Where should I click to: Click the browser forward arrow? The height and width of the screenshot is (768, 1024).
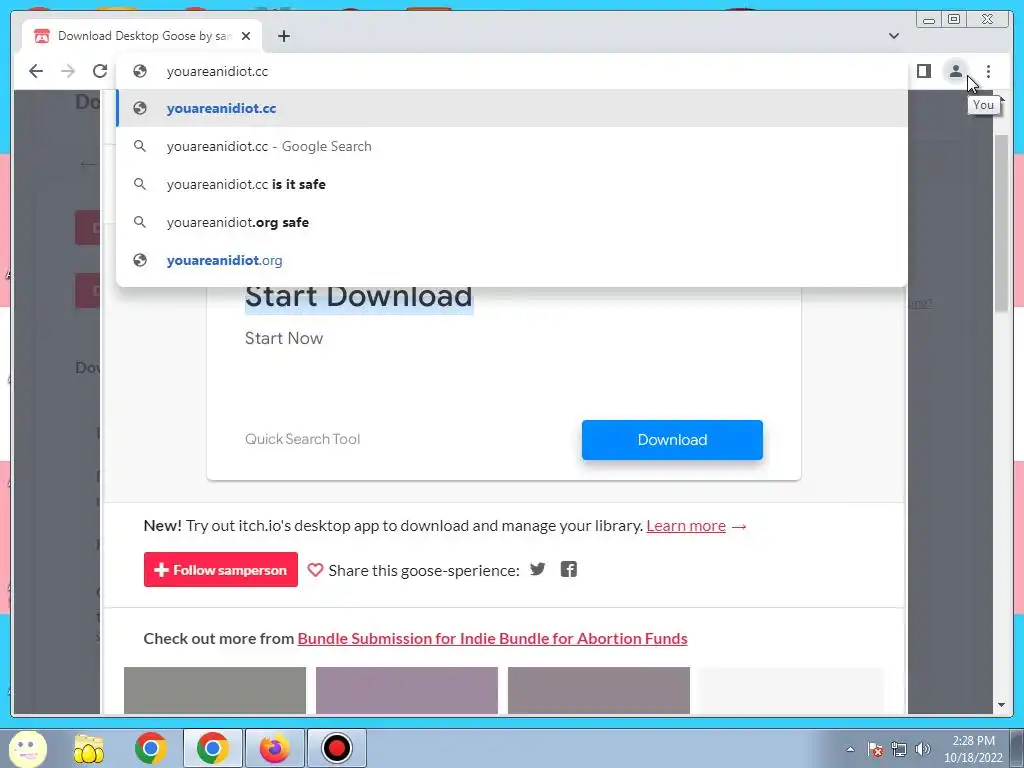[x=68, y=71]
